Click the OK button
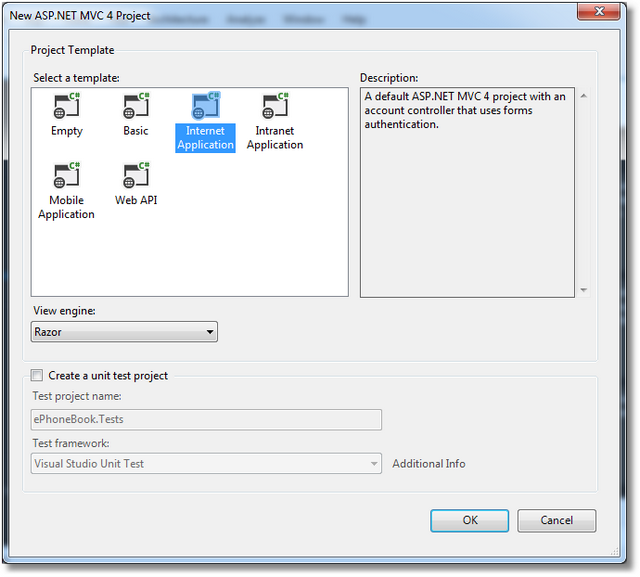640x577 pixels. (469, 520)
